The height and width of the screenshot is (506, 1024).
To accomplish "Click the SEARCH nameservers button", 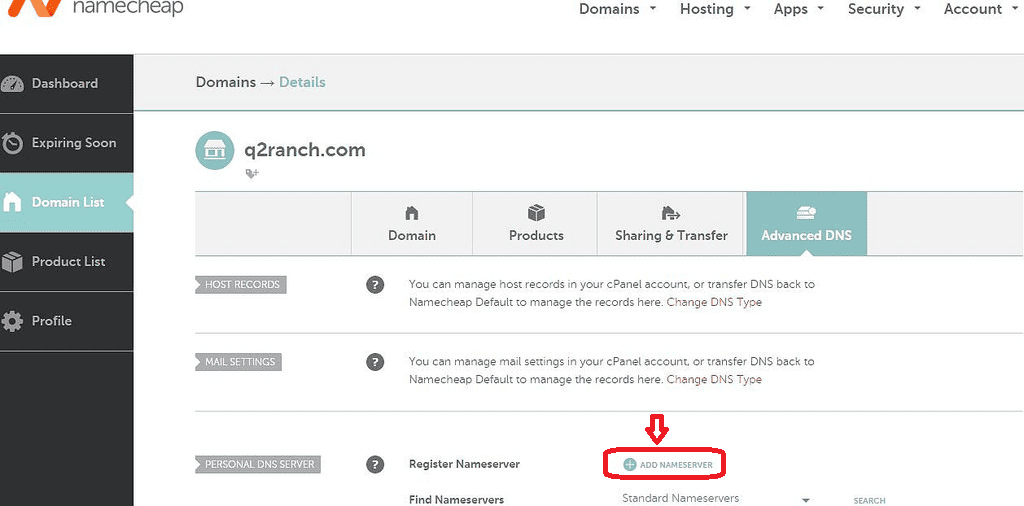I will 869,501.
